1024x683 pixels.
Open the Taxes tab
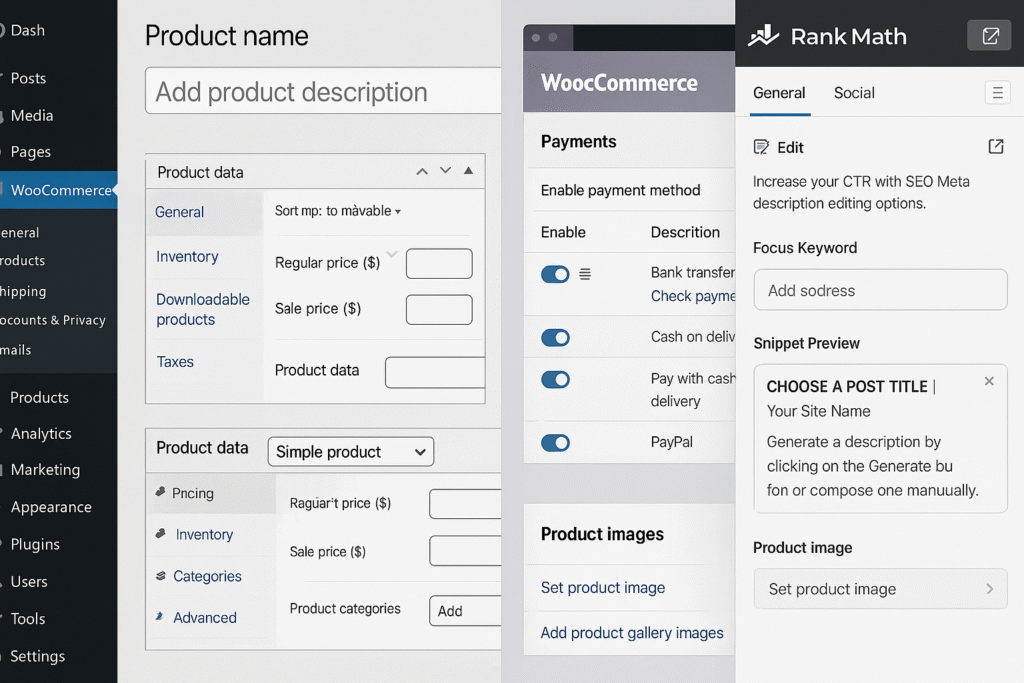pyautogui.click(x=175, y=362)
